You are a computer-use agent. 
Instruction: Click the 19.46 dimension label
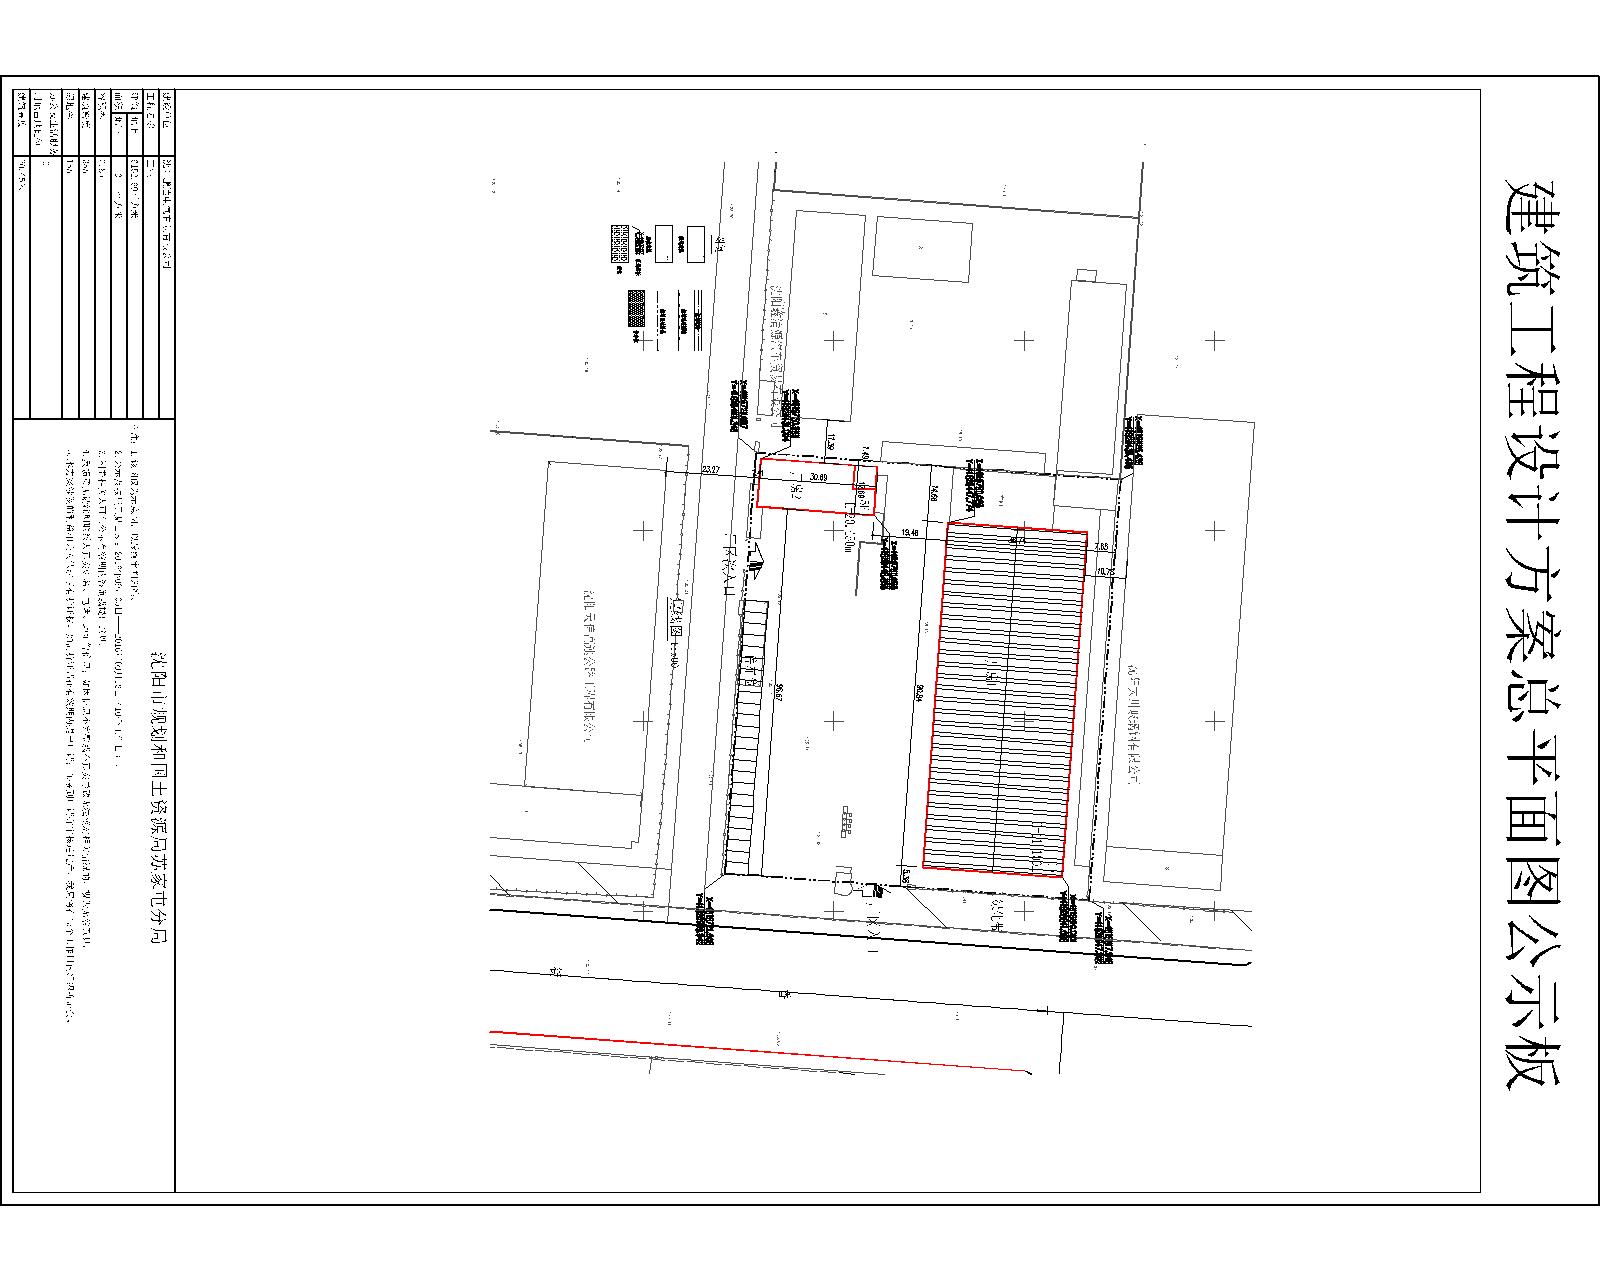(910, 533)
